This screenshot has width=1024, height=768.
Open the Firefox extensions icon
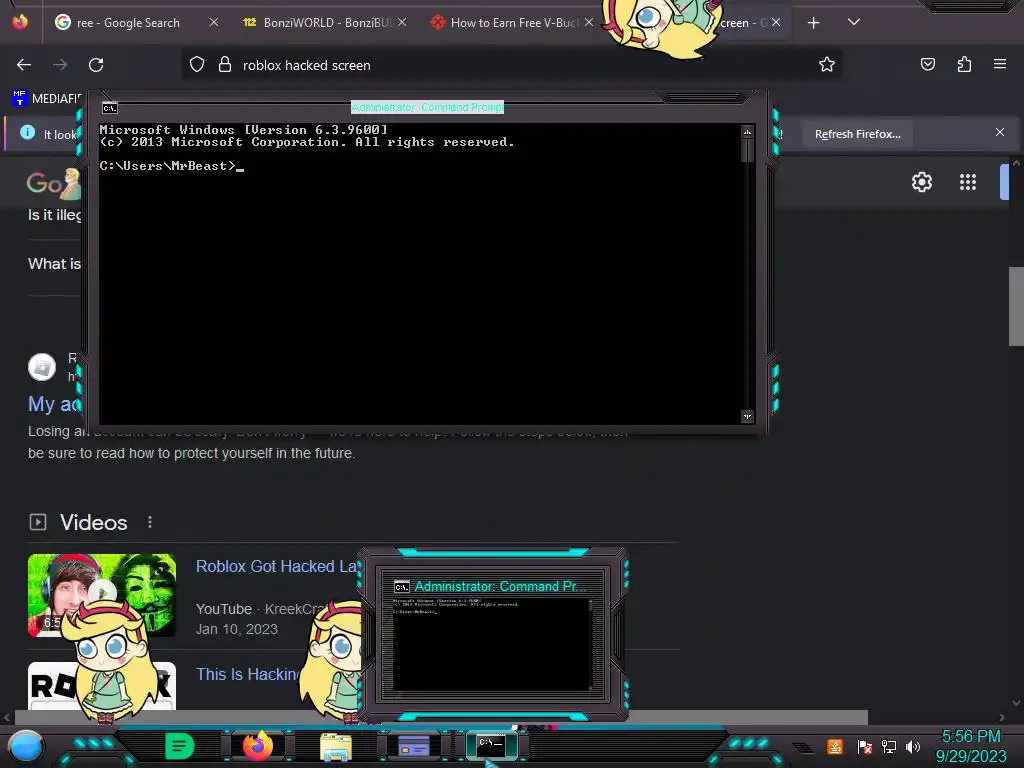[964, 64]
